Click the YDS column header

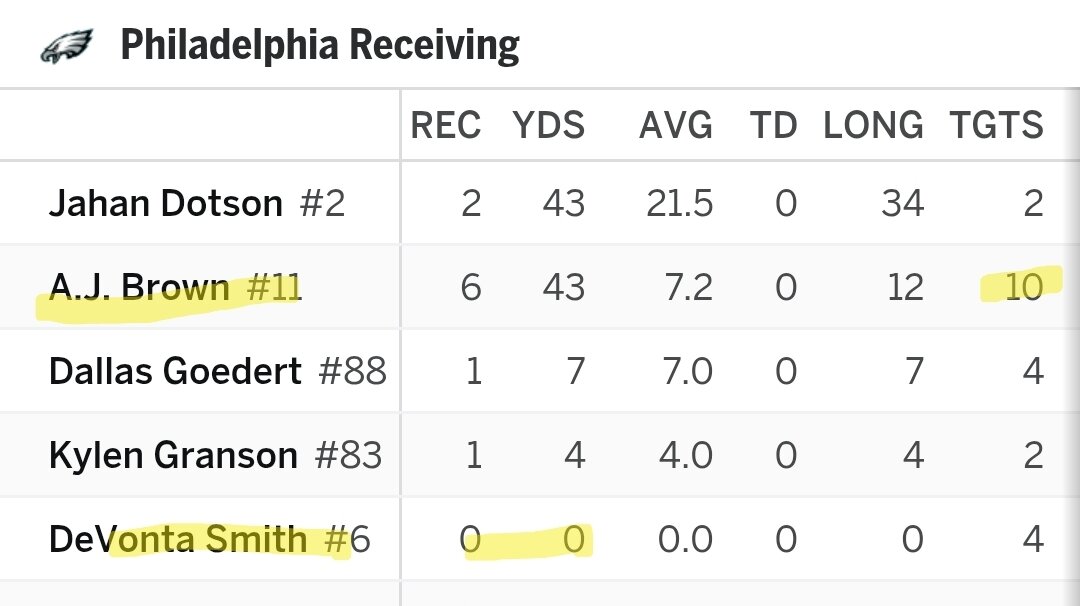[549, 126]
